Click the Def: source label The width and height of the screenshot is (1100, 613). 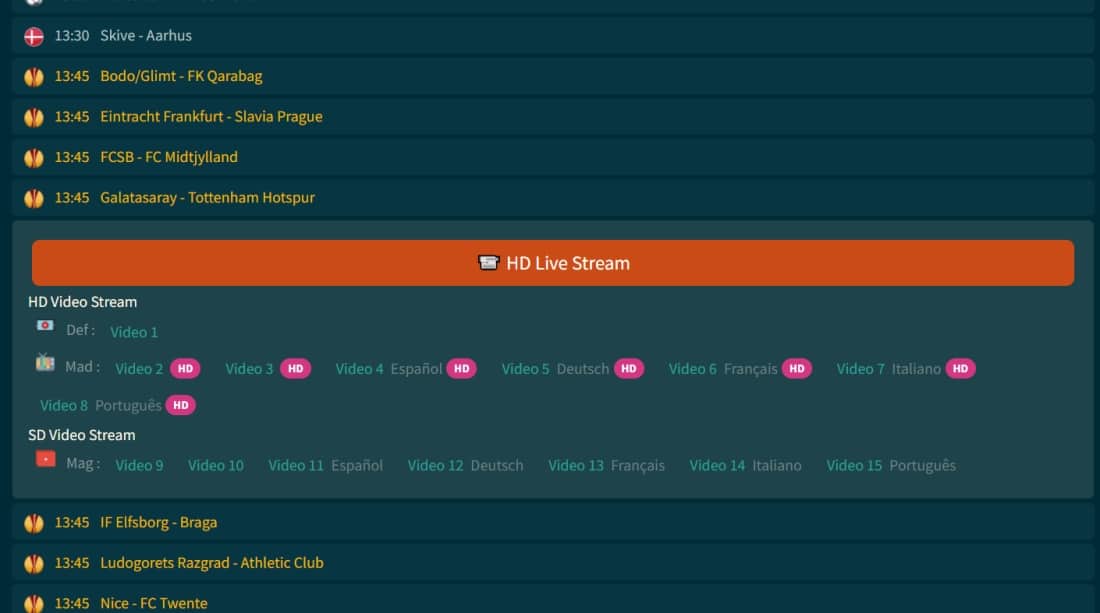coord(81,330)
